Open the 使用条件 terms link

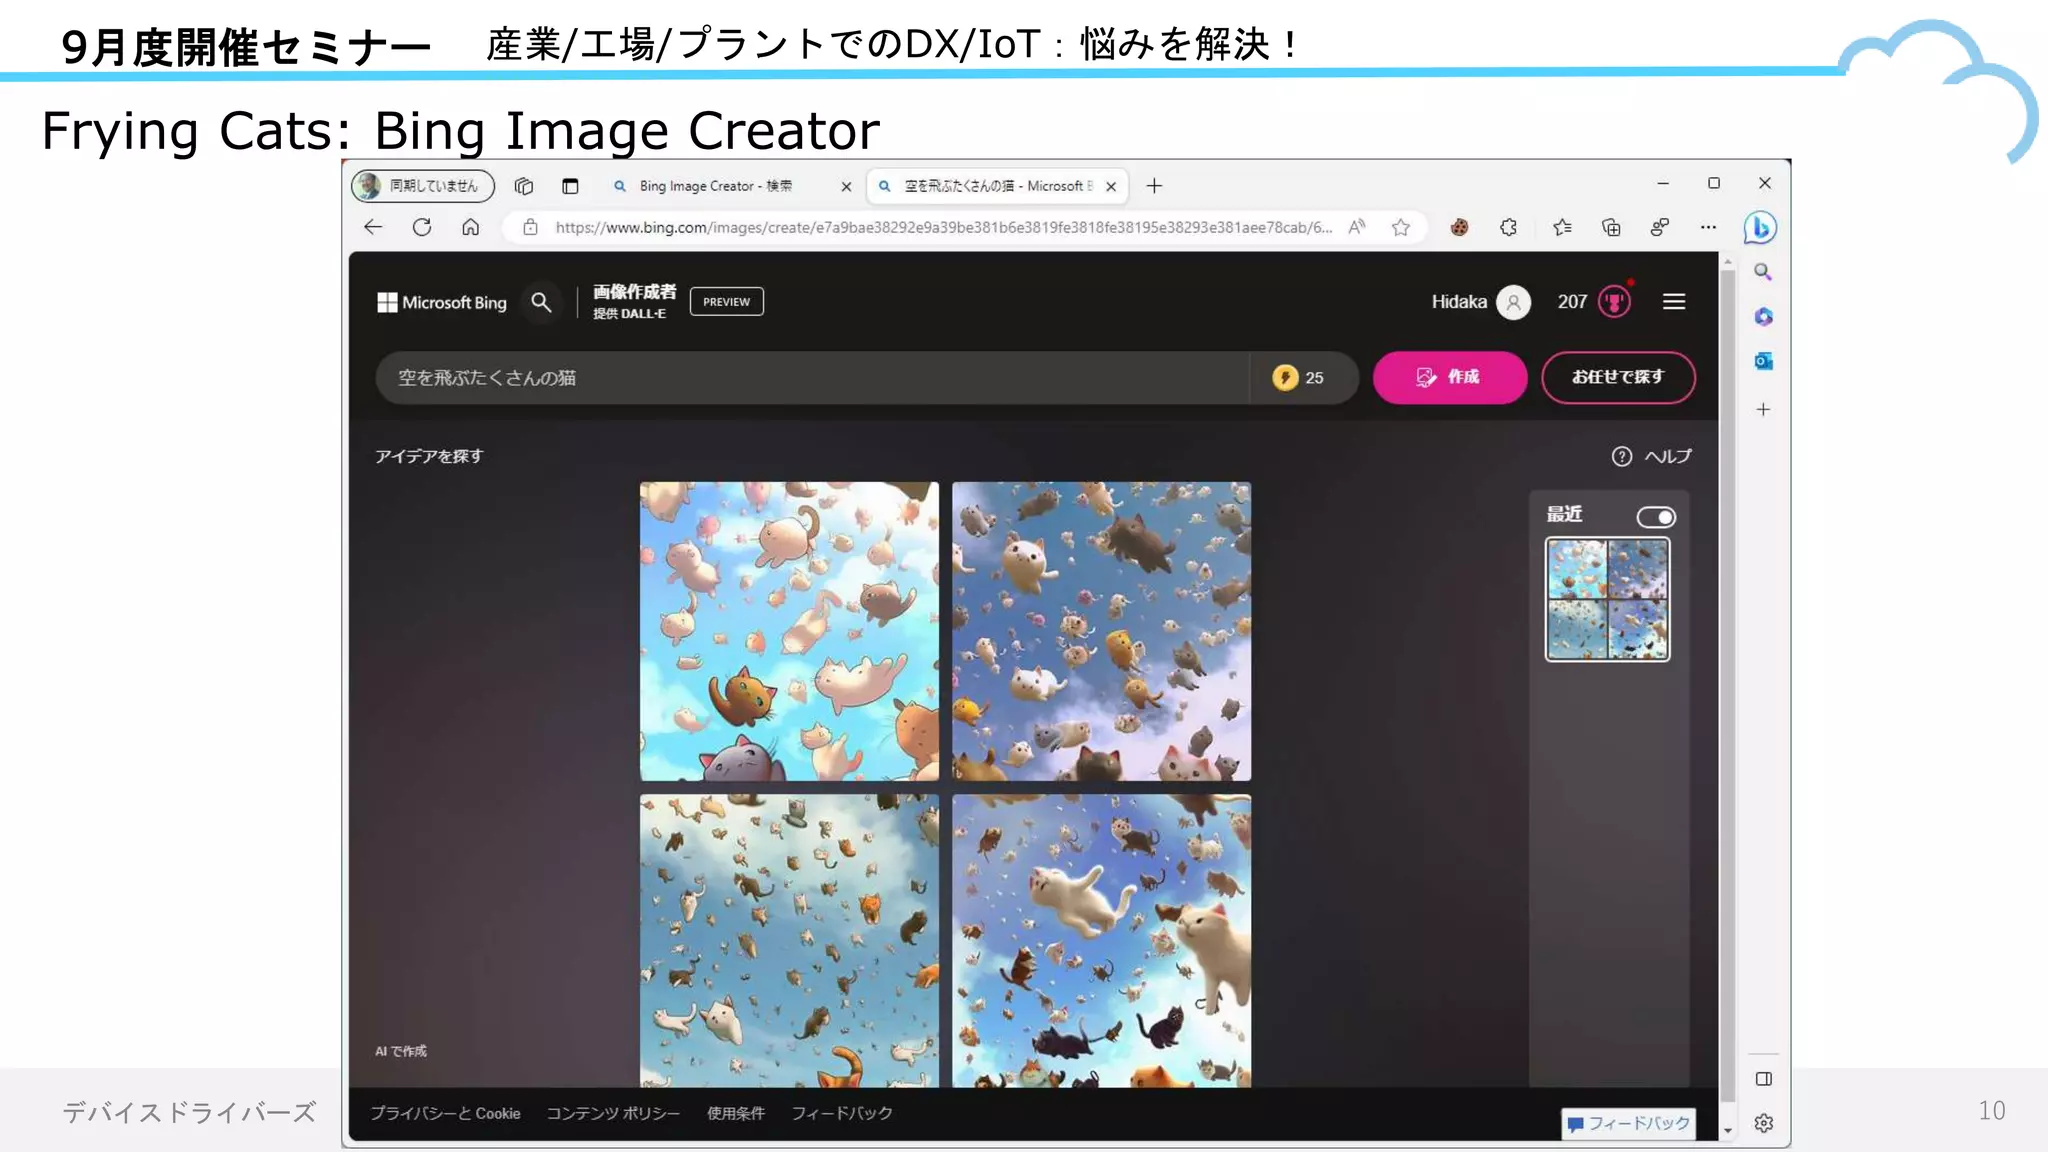[x=735, y=1113]
